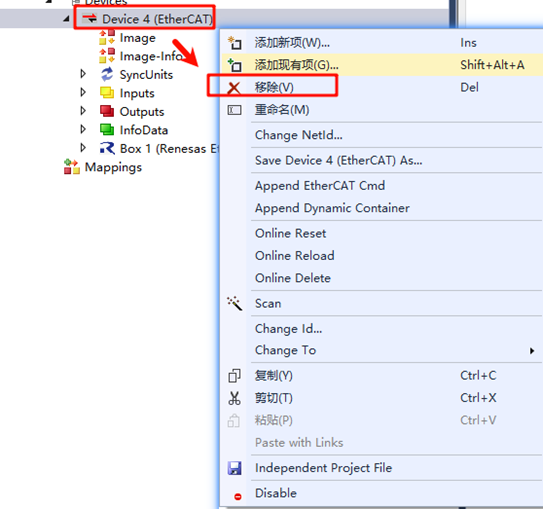Open the Change To submenu arrow
Screen dimensions: 543x509
tap(532, 351)
